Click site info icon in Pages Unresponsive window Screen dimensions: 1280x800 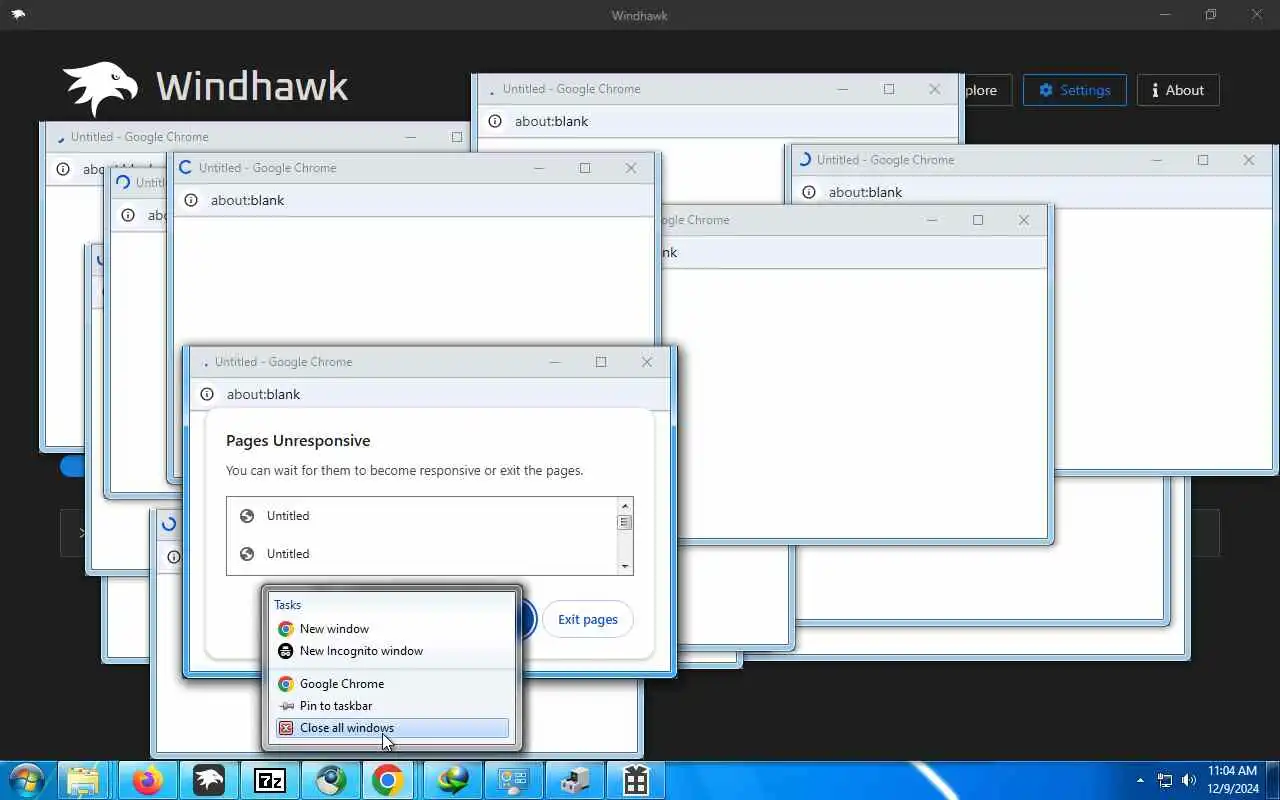tap(207, 394)
